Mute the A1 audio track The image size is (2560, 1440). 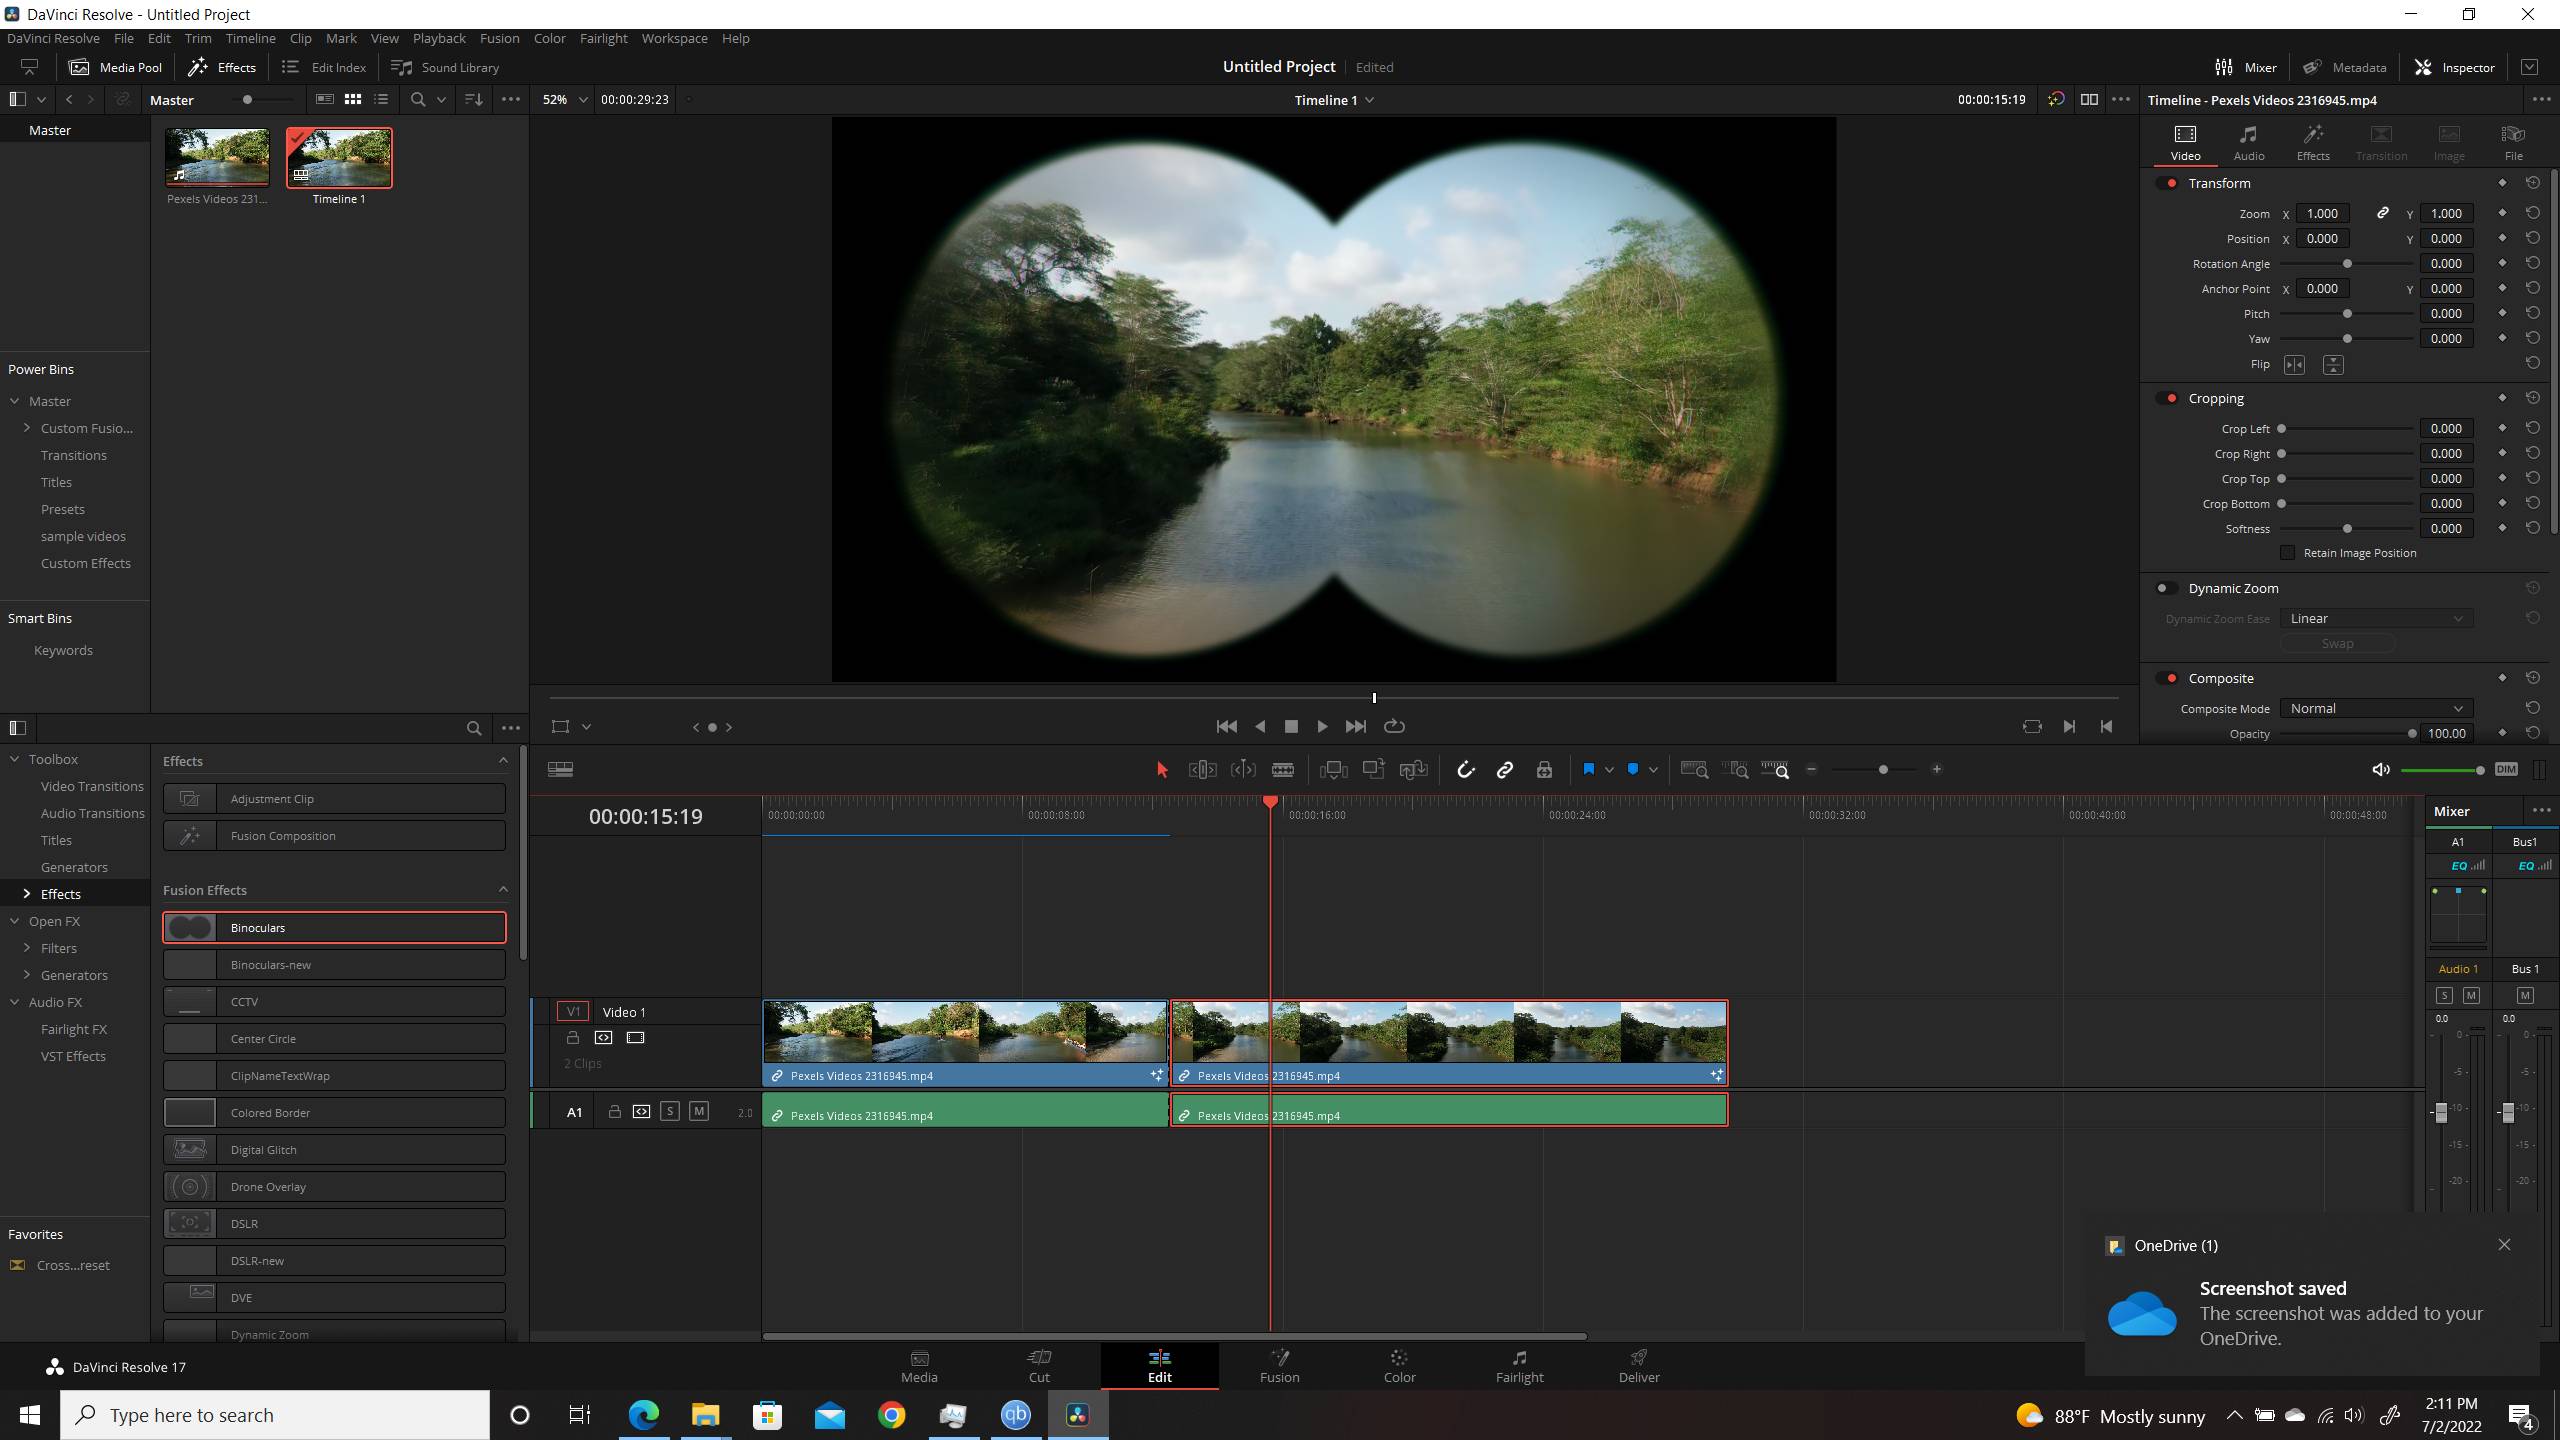pos(699,1111)
